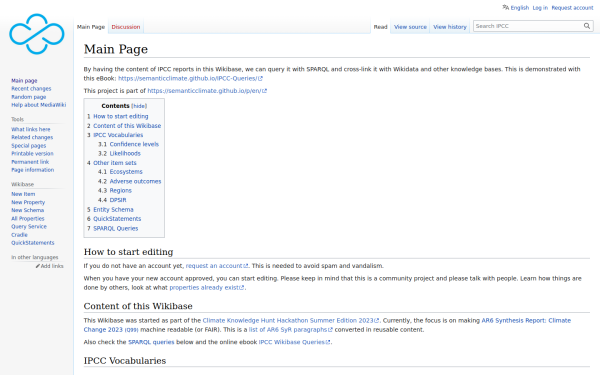The image size is (600, 375).
Task: Jump to Confidence levels section
Action: (134, 144)
